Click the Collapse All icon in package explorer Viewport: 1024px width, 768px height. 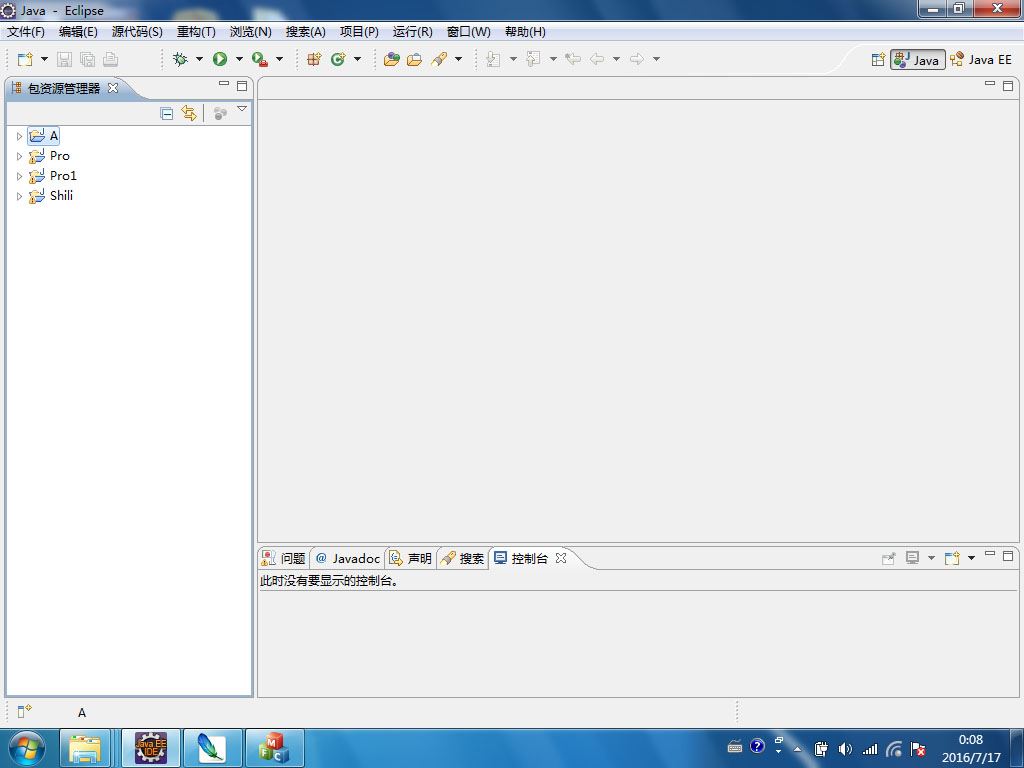click(167, 114)
